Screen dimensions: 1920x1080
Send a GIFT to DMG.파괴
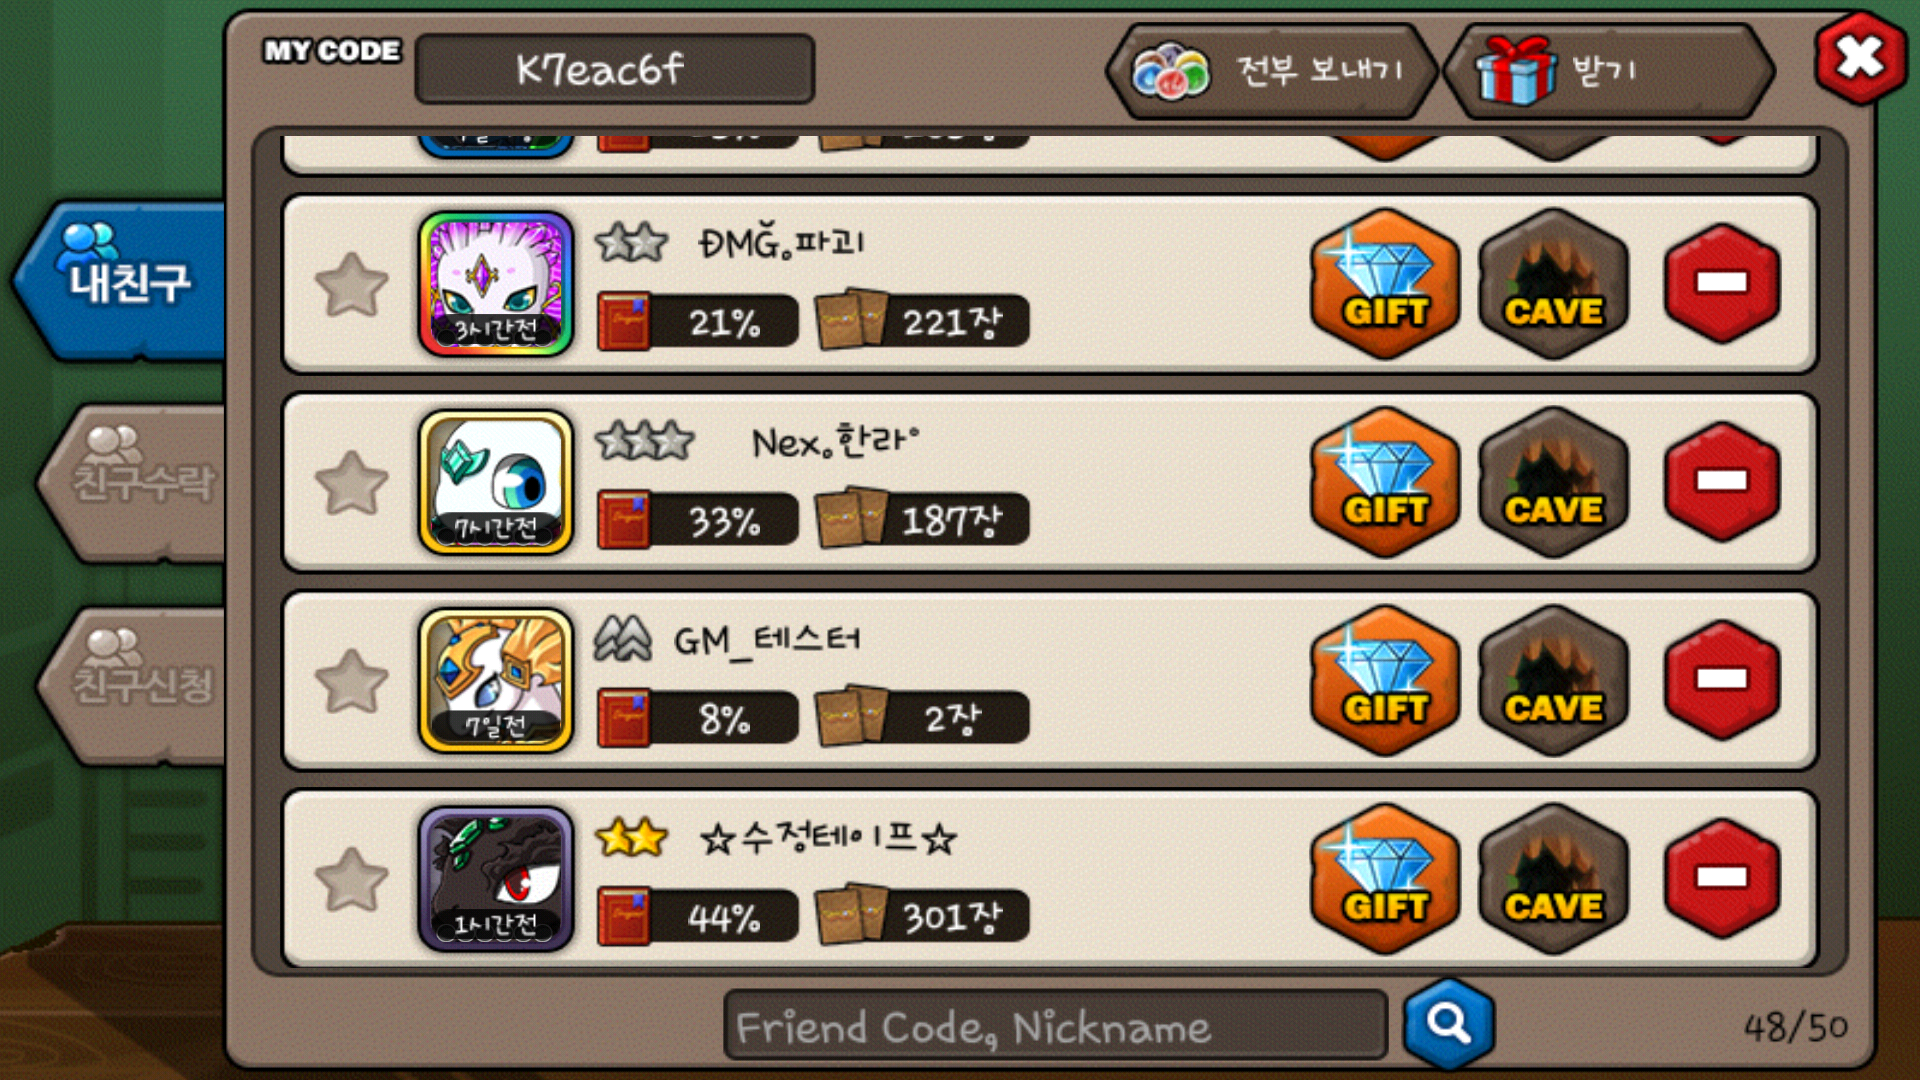coord(1385,285)
